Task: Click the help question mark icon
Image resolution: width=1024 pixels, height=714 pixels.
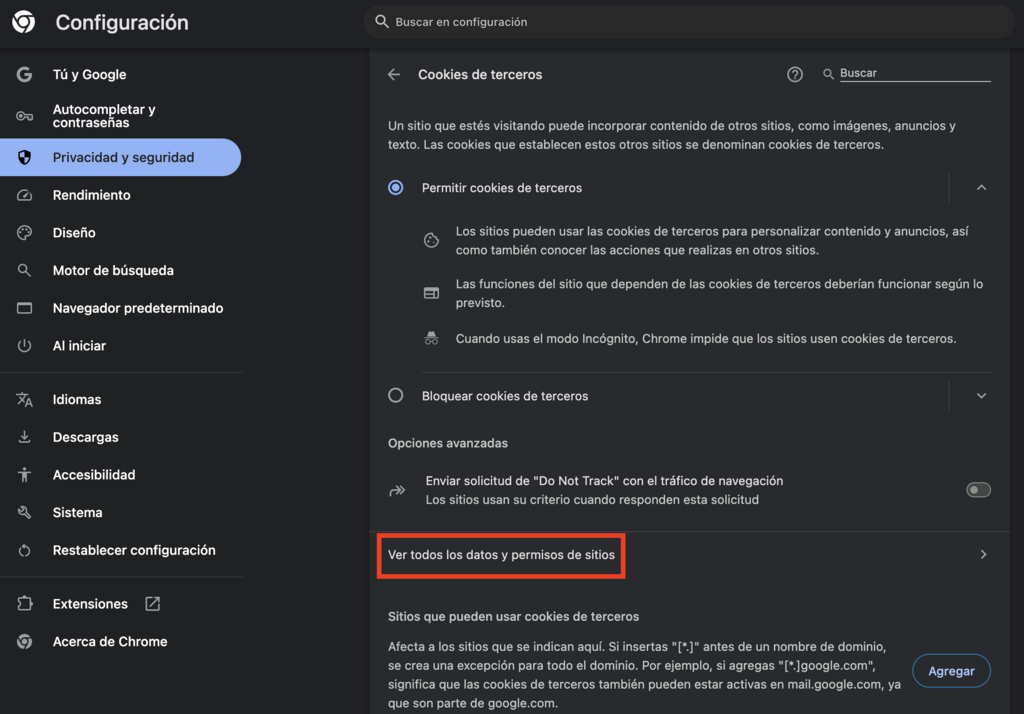Action: point(794,73)
